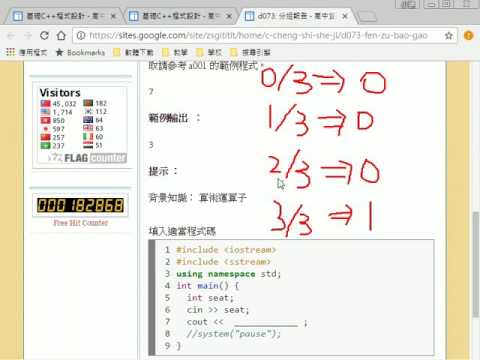Click the browser forward arrow
The height and width of the screenshot is (360, 480).
coord(28,35)
